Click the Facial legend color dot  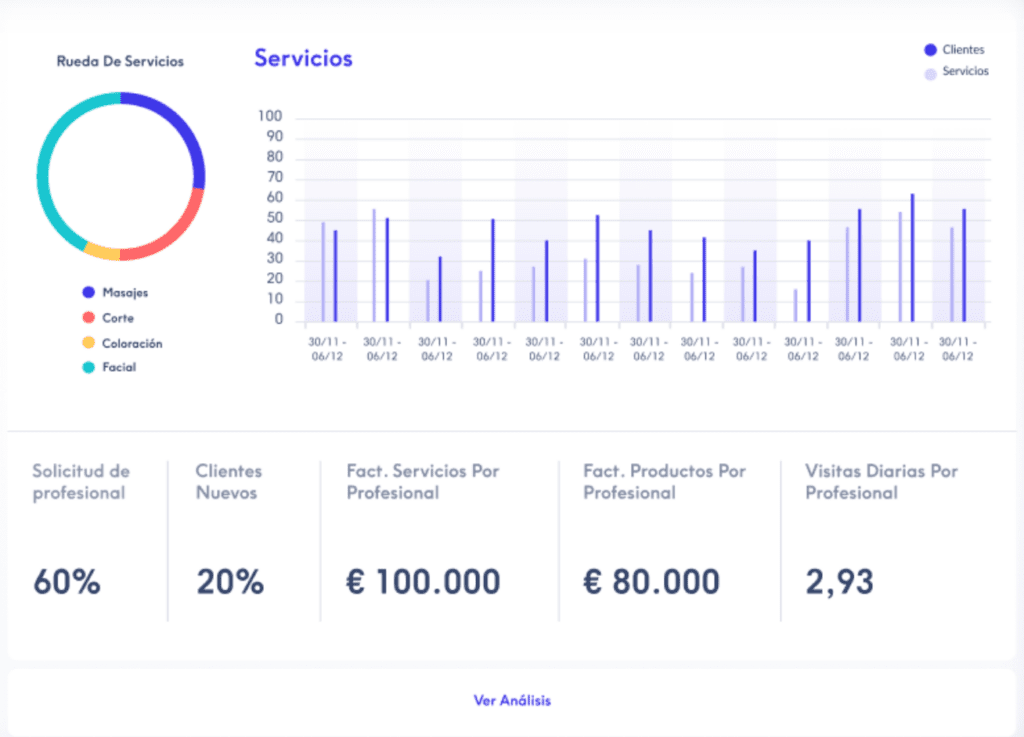(89, 368)
